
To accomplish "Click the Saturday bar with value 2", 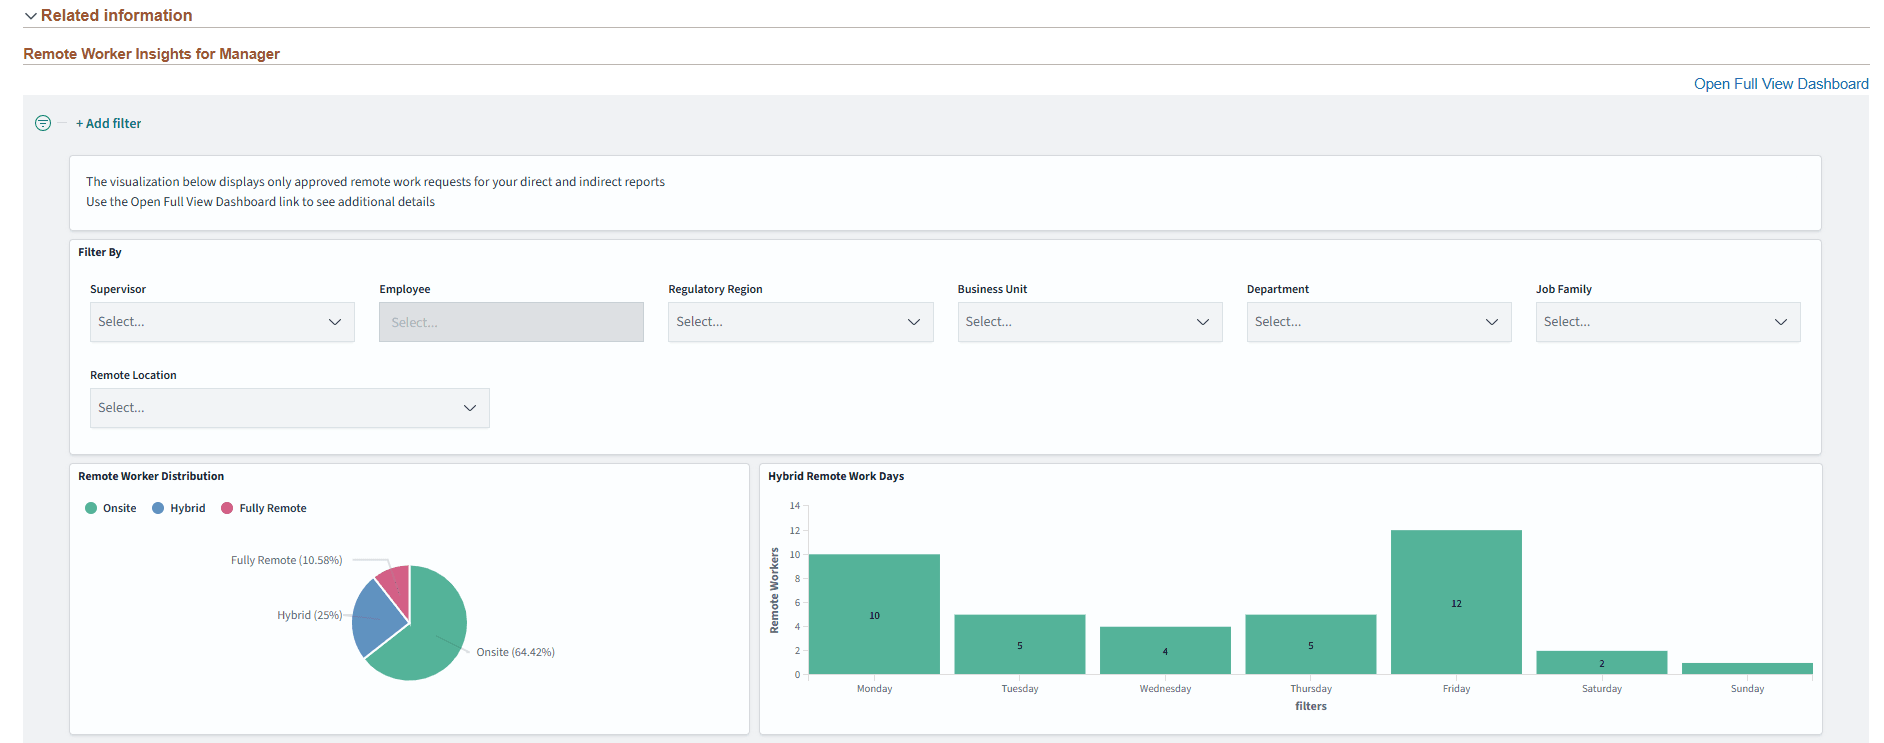I will [1602, 662].
